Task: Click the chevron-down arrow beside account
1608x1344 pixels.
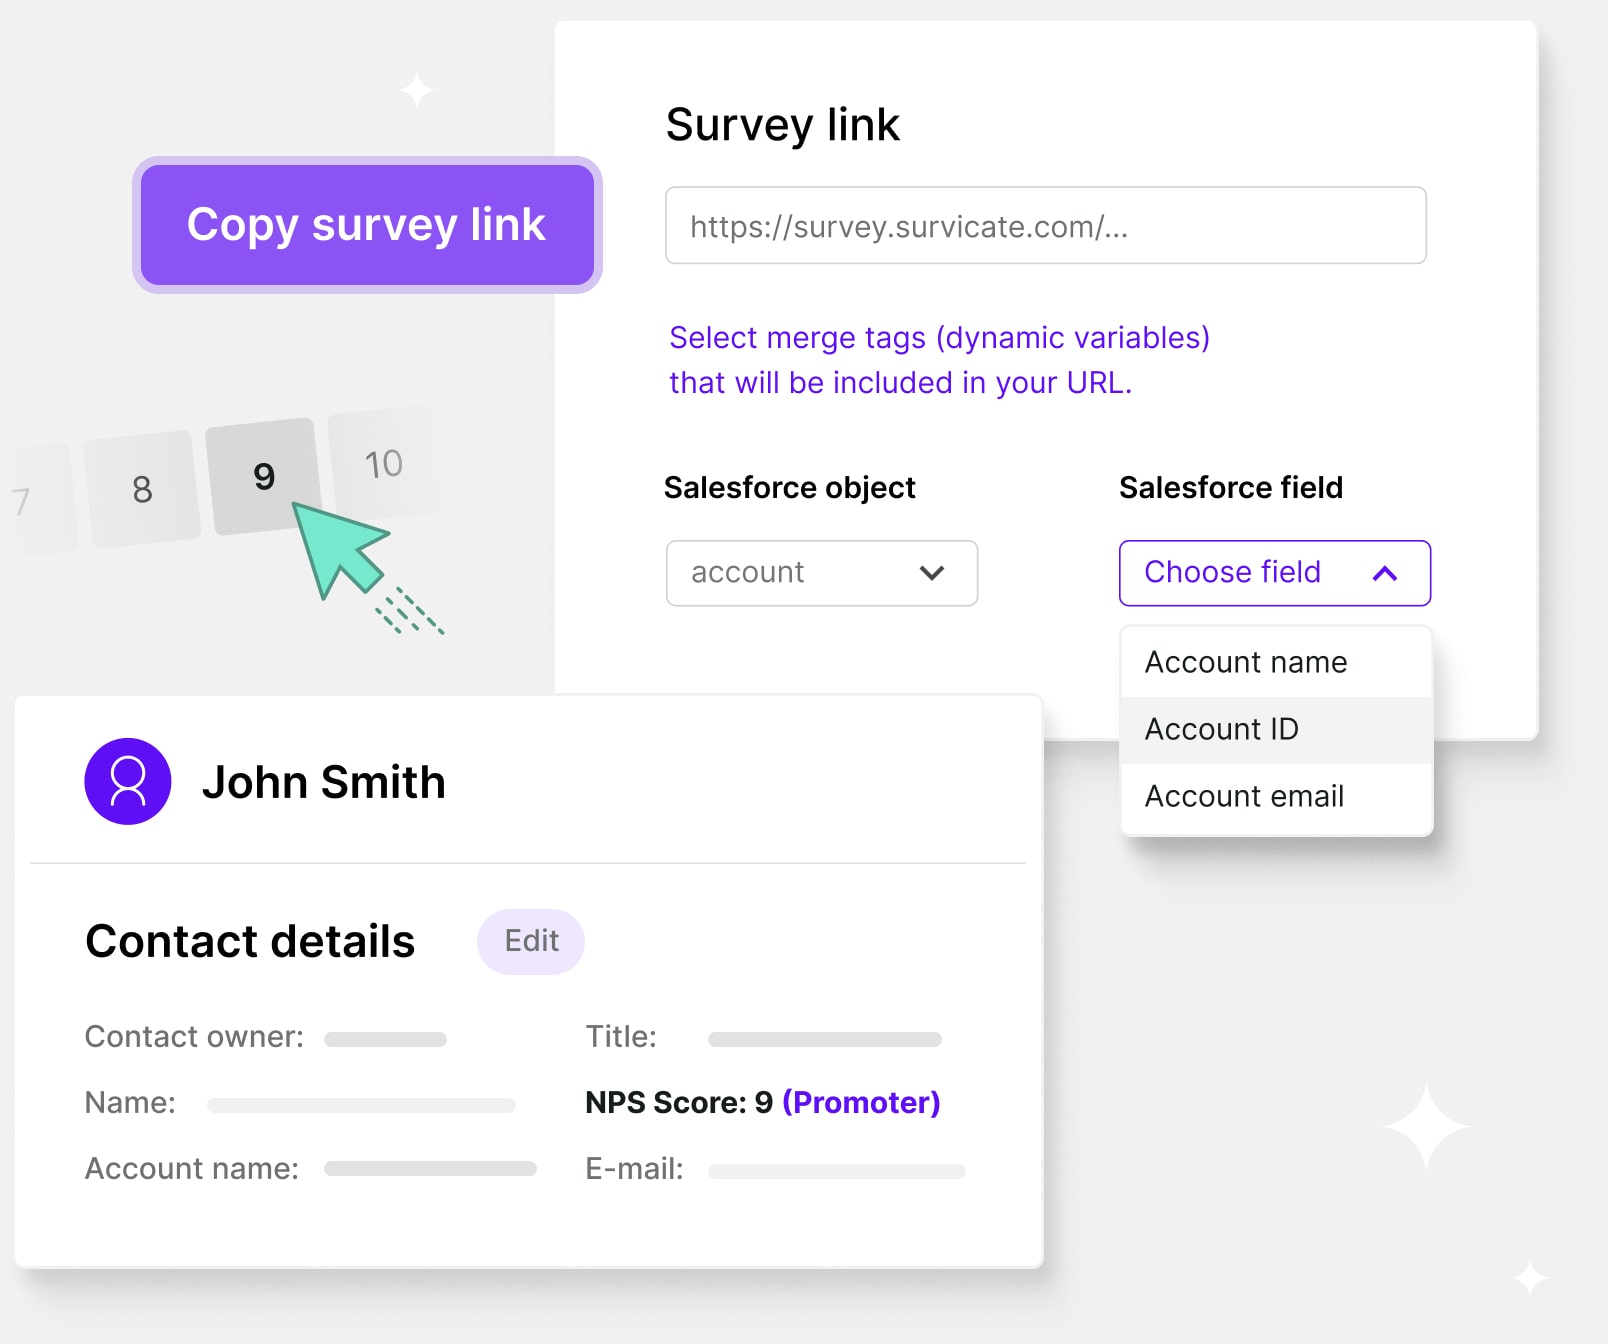Action: point(932,573)
